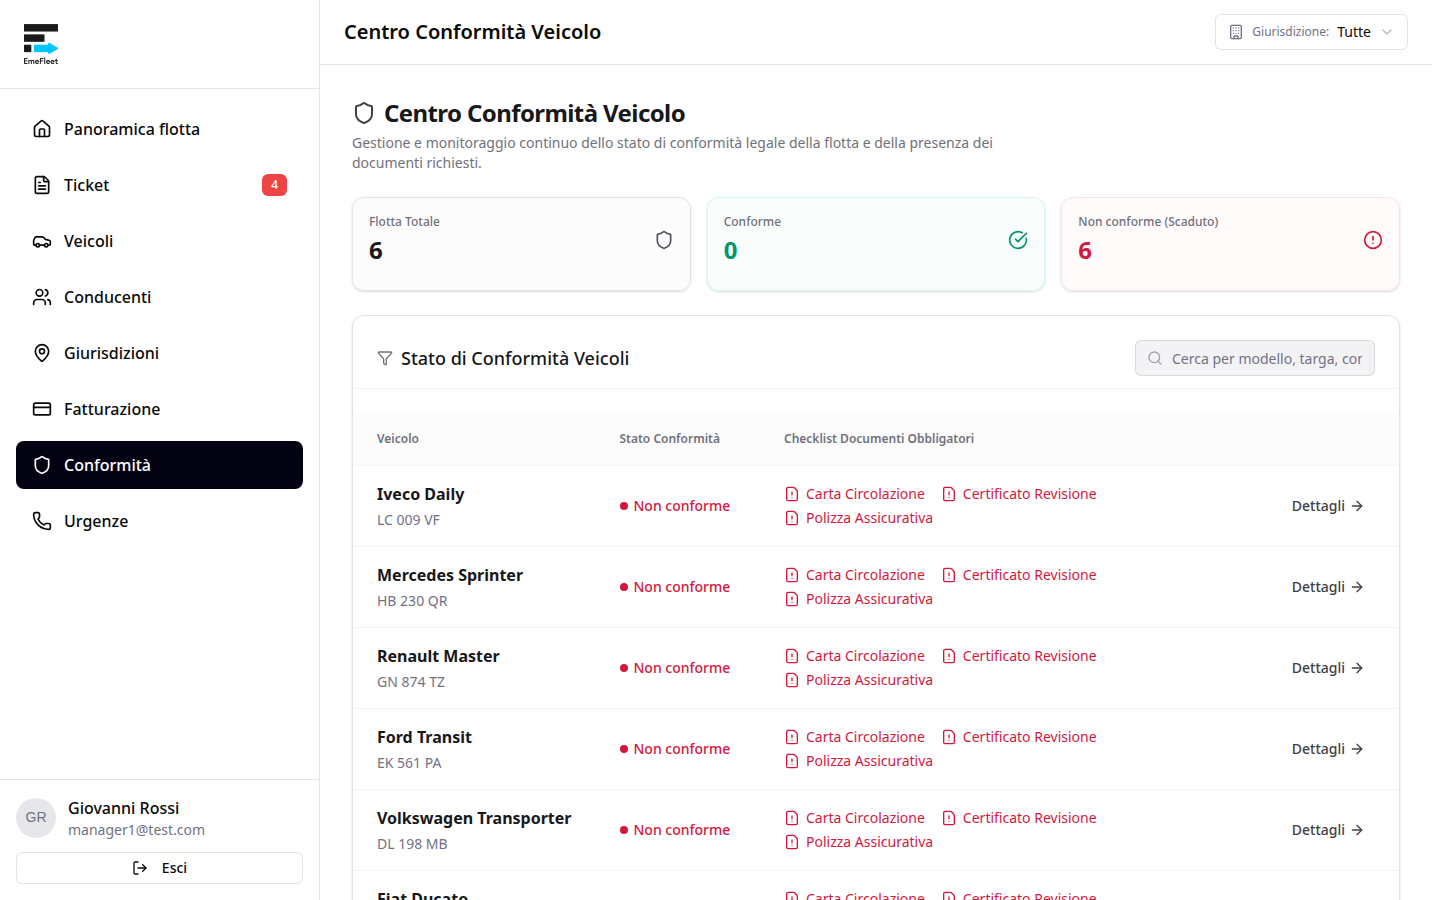Click the Checklist Documenti Obbligatori column header
This screenshot has width=1440, height=900.
(x=879, y=439)
